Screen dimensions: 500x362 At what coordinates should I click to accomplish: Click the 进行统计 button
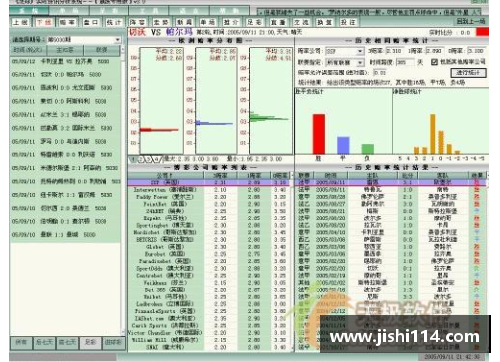point(468,72)
